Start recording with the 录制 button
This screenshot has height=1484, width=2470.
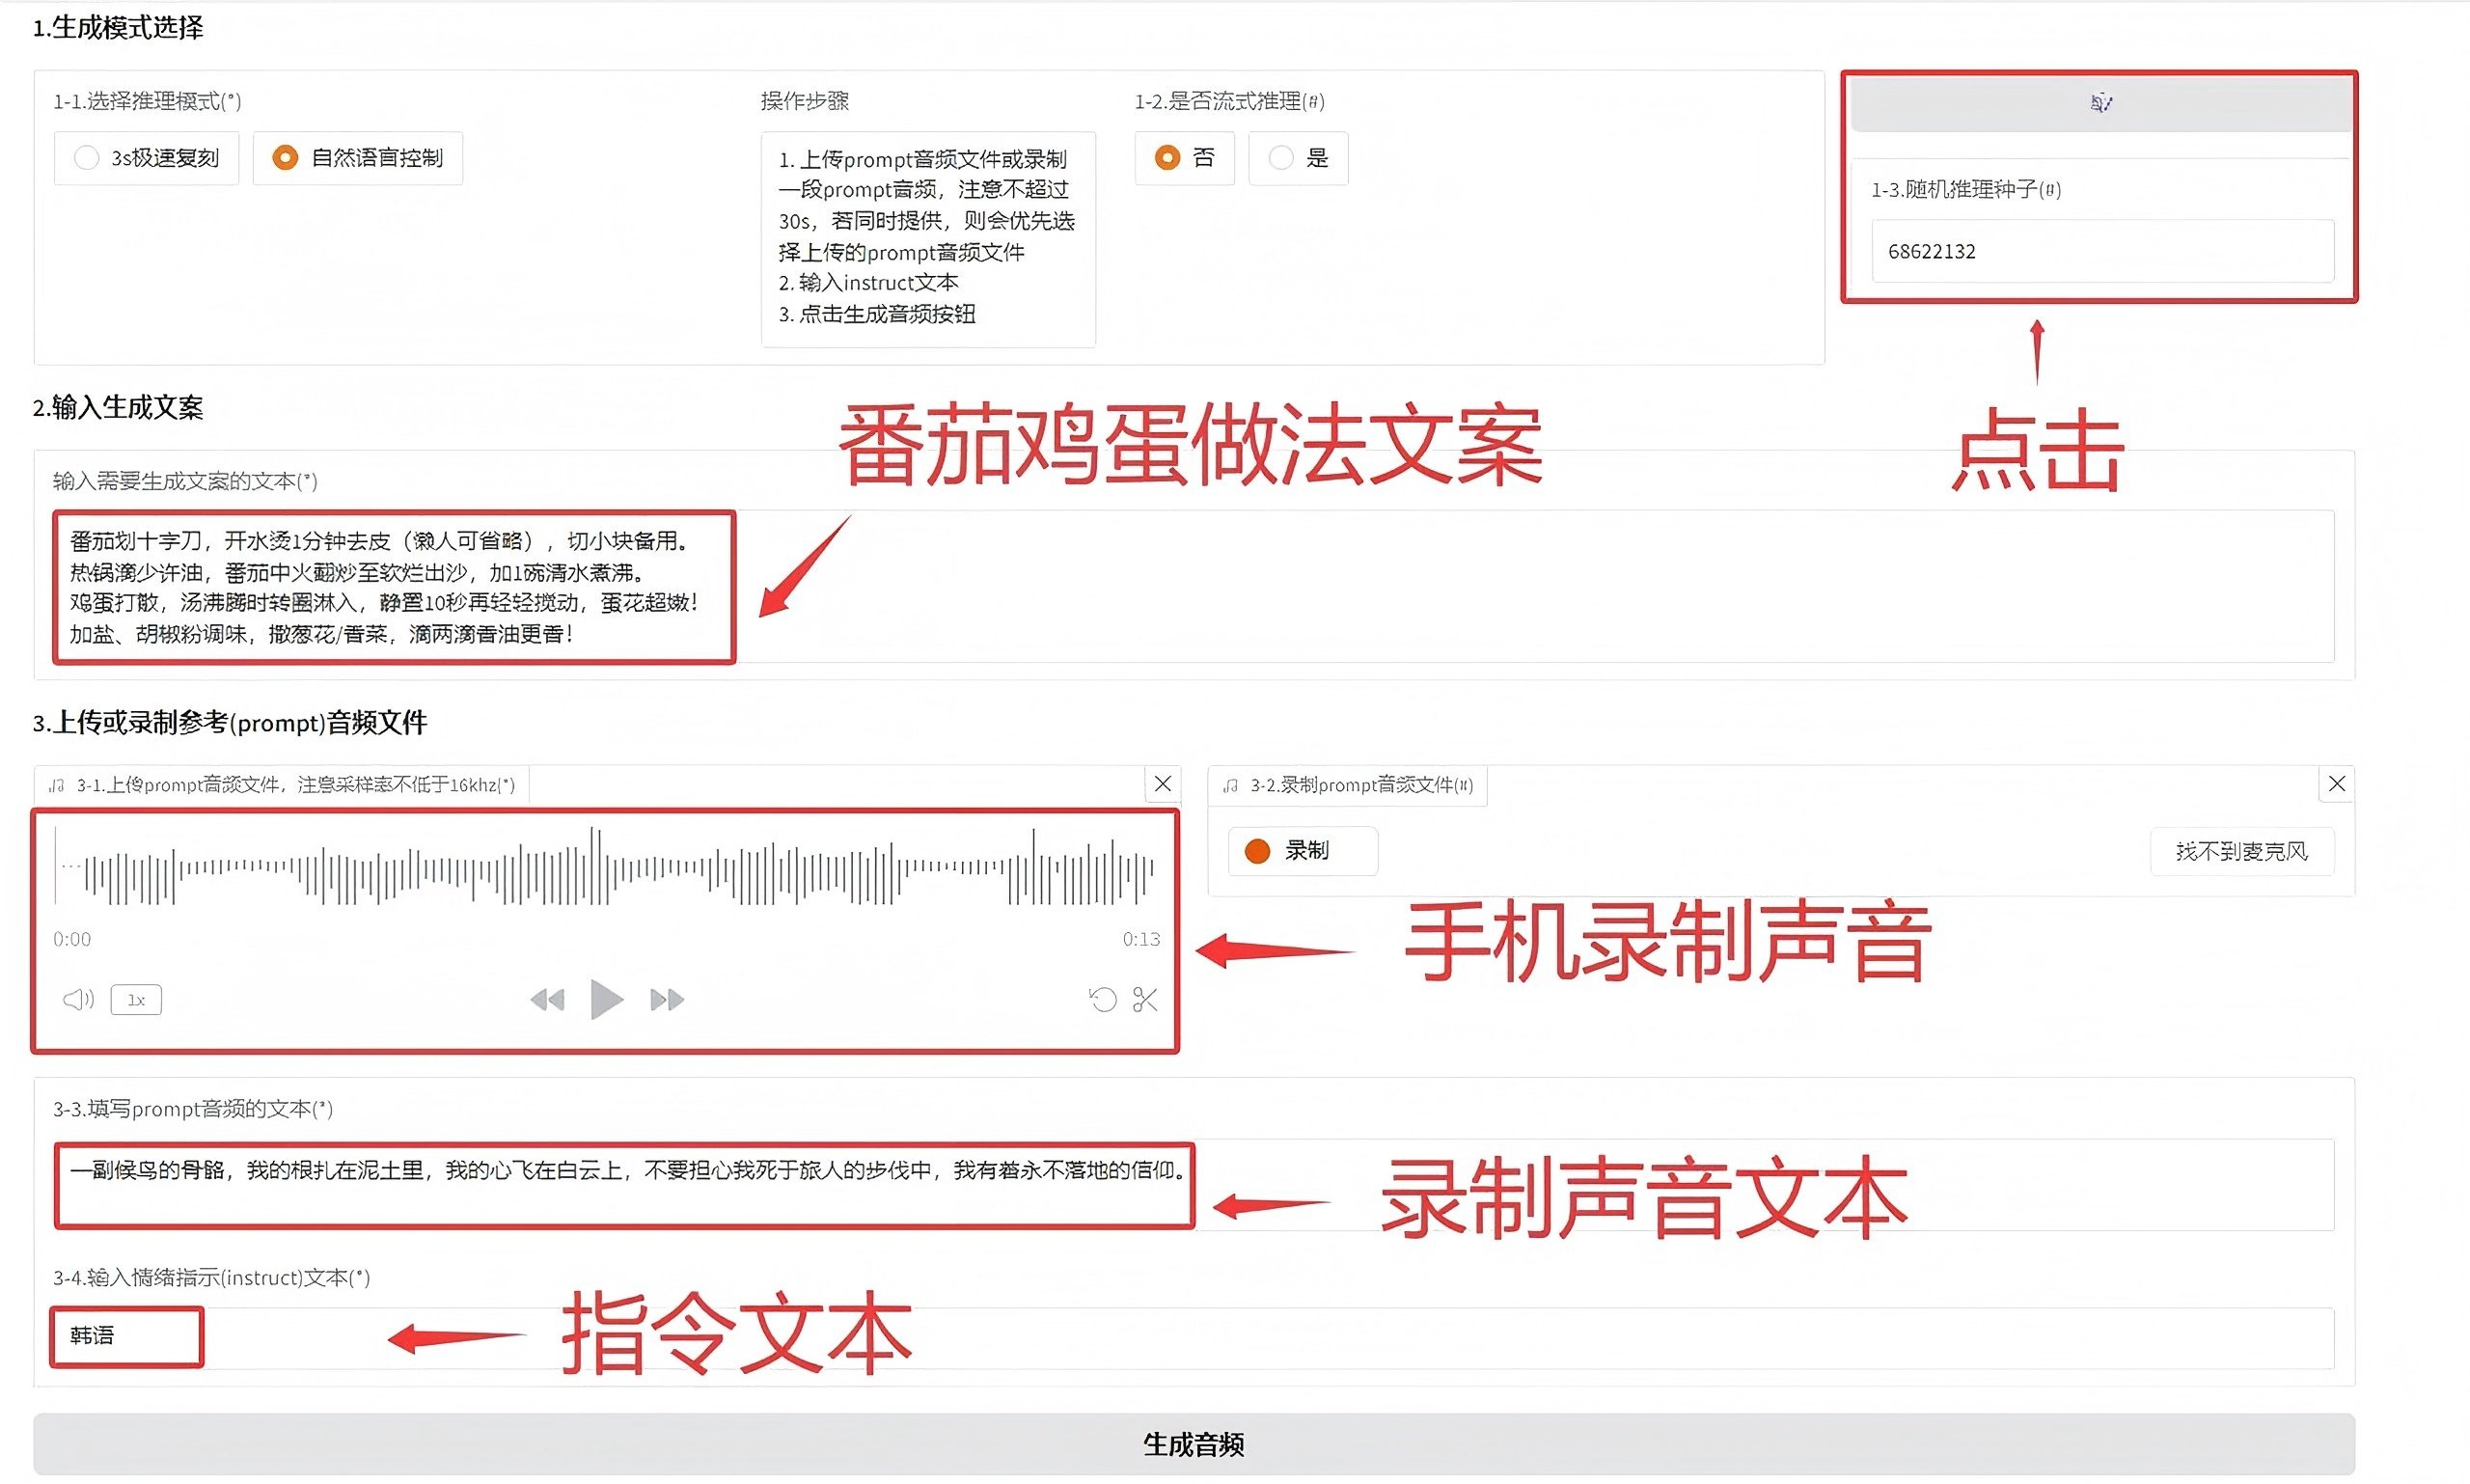coord(1301,851)
